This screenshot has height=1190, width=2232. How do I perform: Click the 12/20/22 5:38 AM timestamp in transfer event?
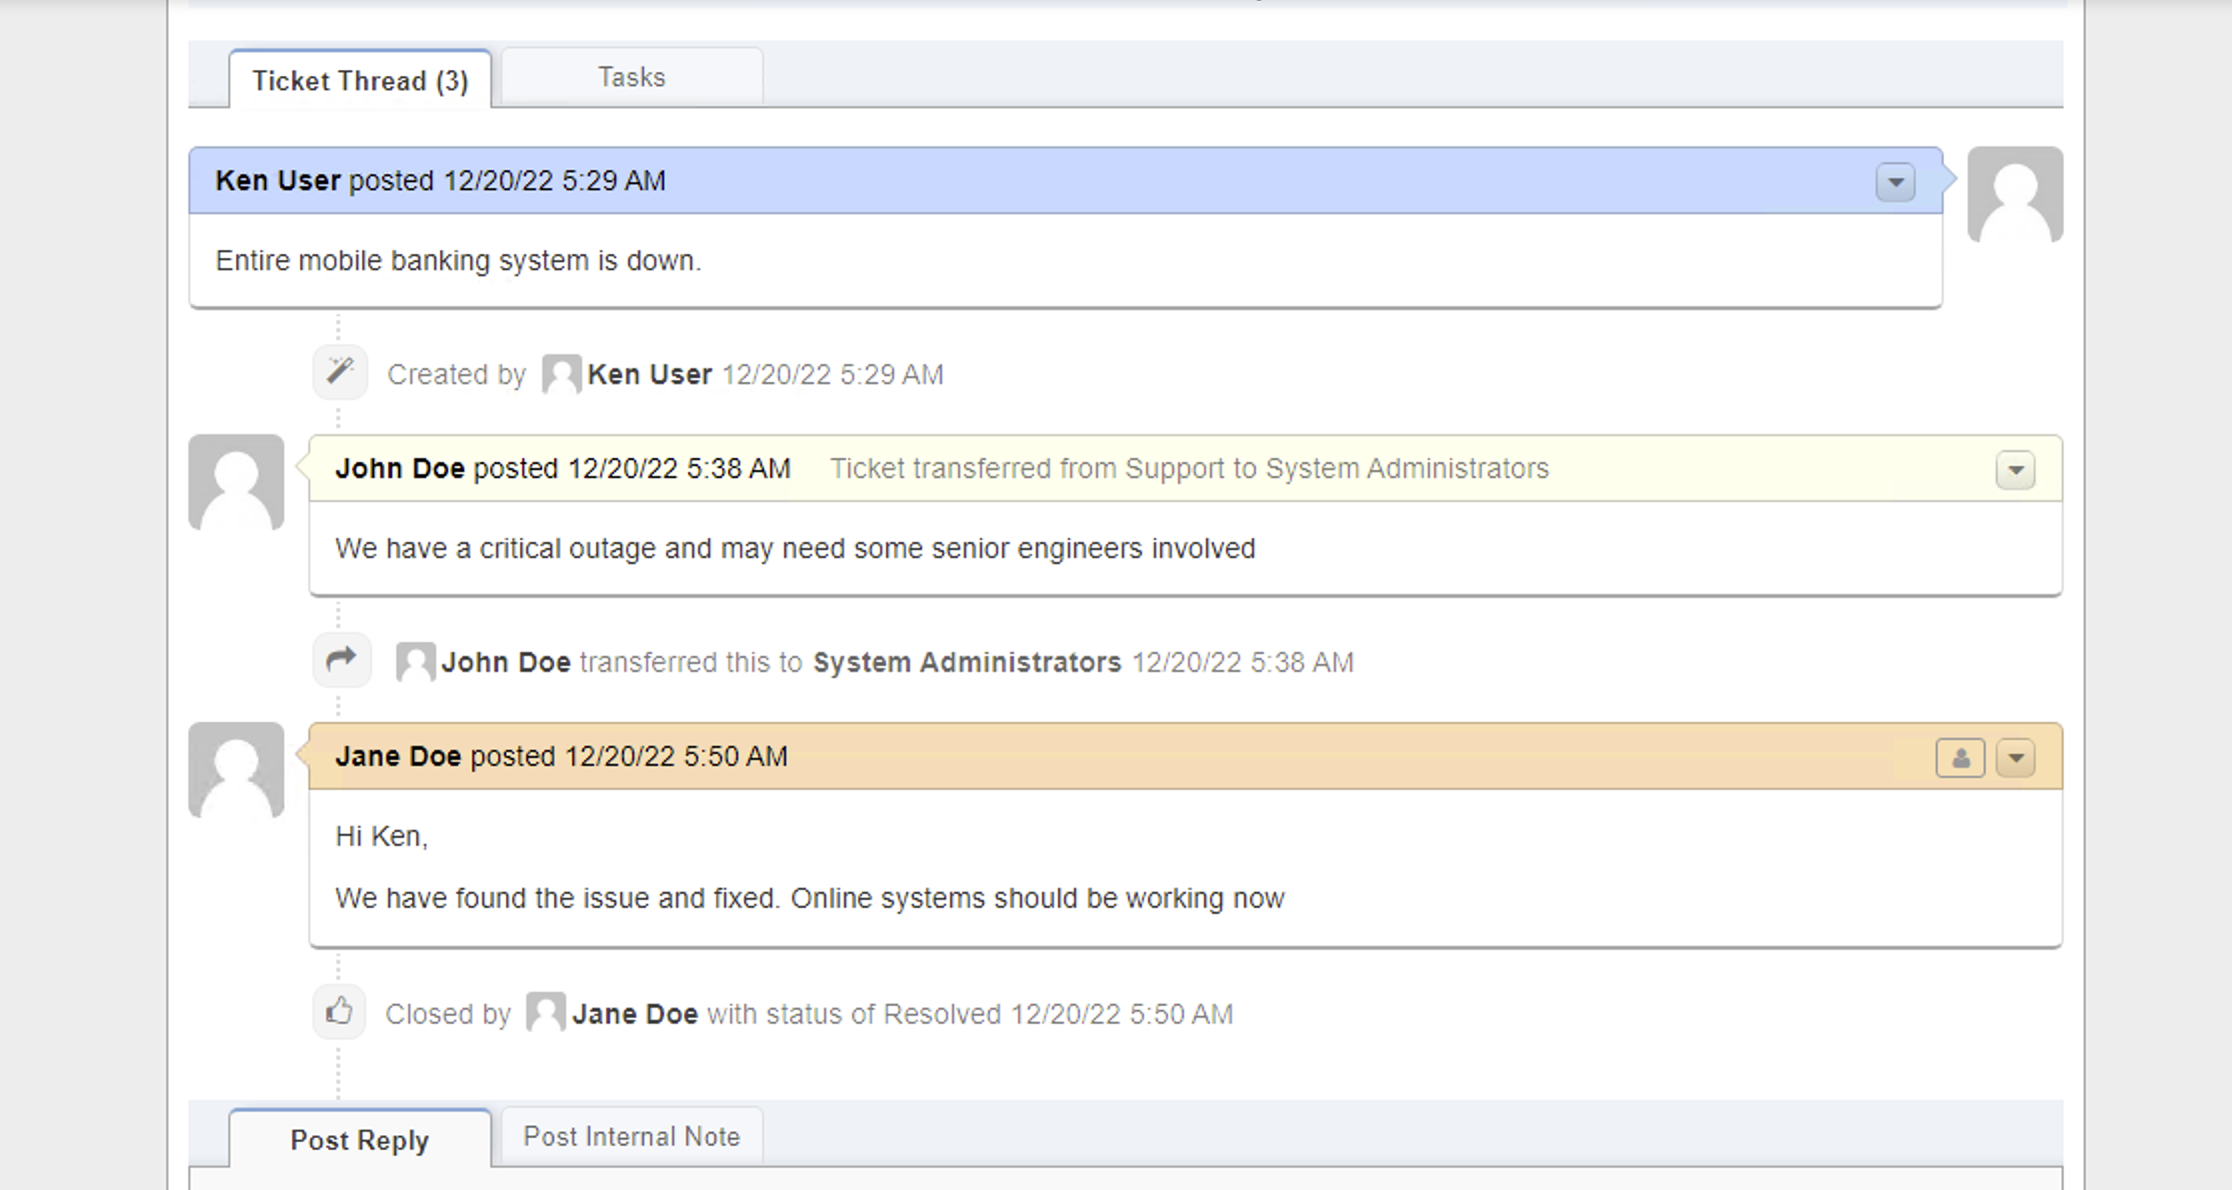click(x=1242, y=662)
